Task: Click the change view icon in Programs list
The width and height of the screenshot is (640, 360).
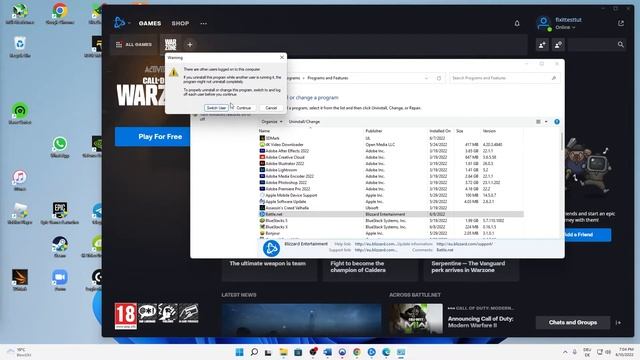Action: click(x=538, y=122)
